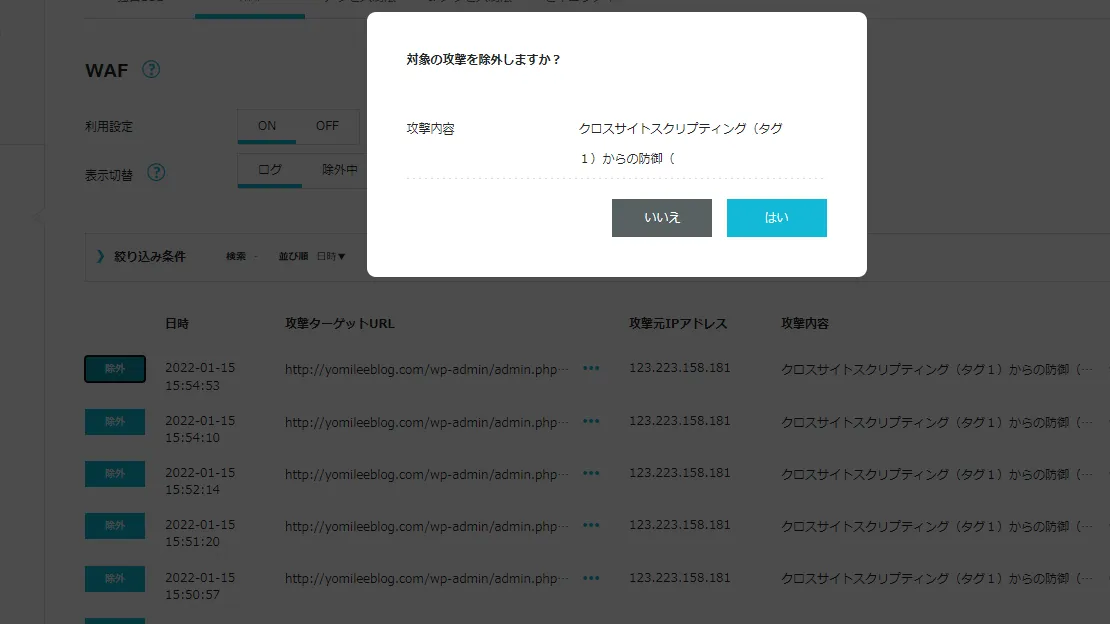Open the help icon next to WAF
This screenshot has width=1110, height=624.
tap(151, 69)
